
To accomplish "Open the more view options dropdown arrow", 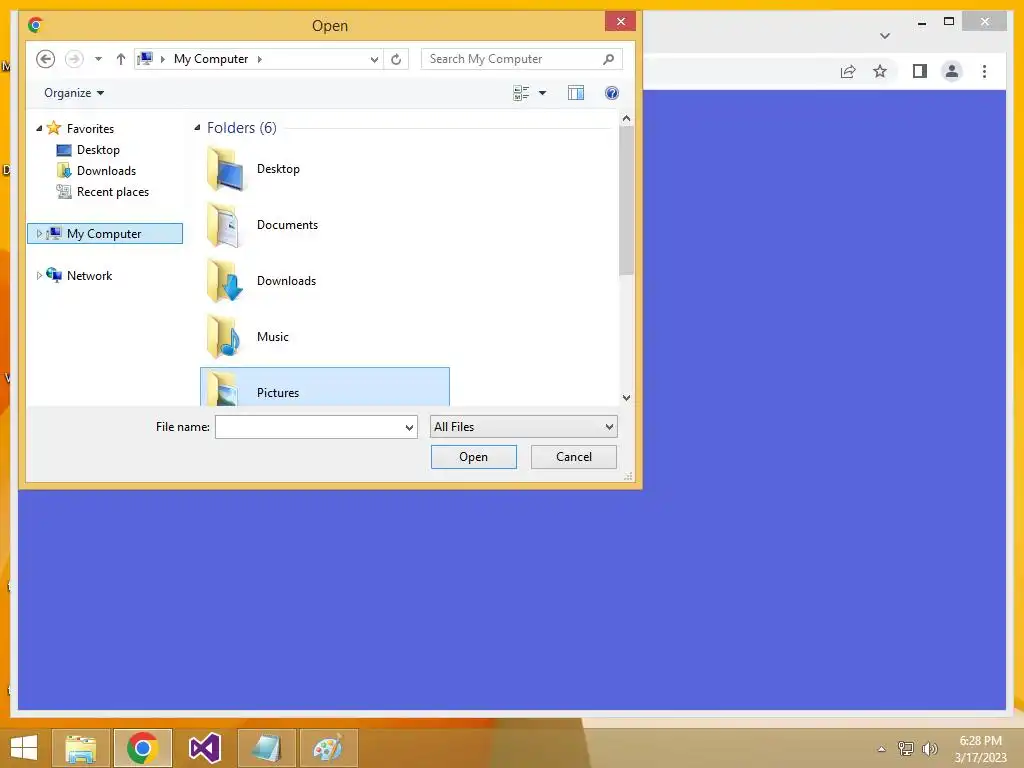I will click(542, 93).
